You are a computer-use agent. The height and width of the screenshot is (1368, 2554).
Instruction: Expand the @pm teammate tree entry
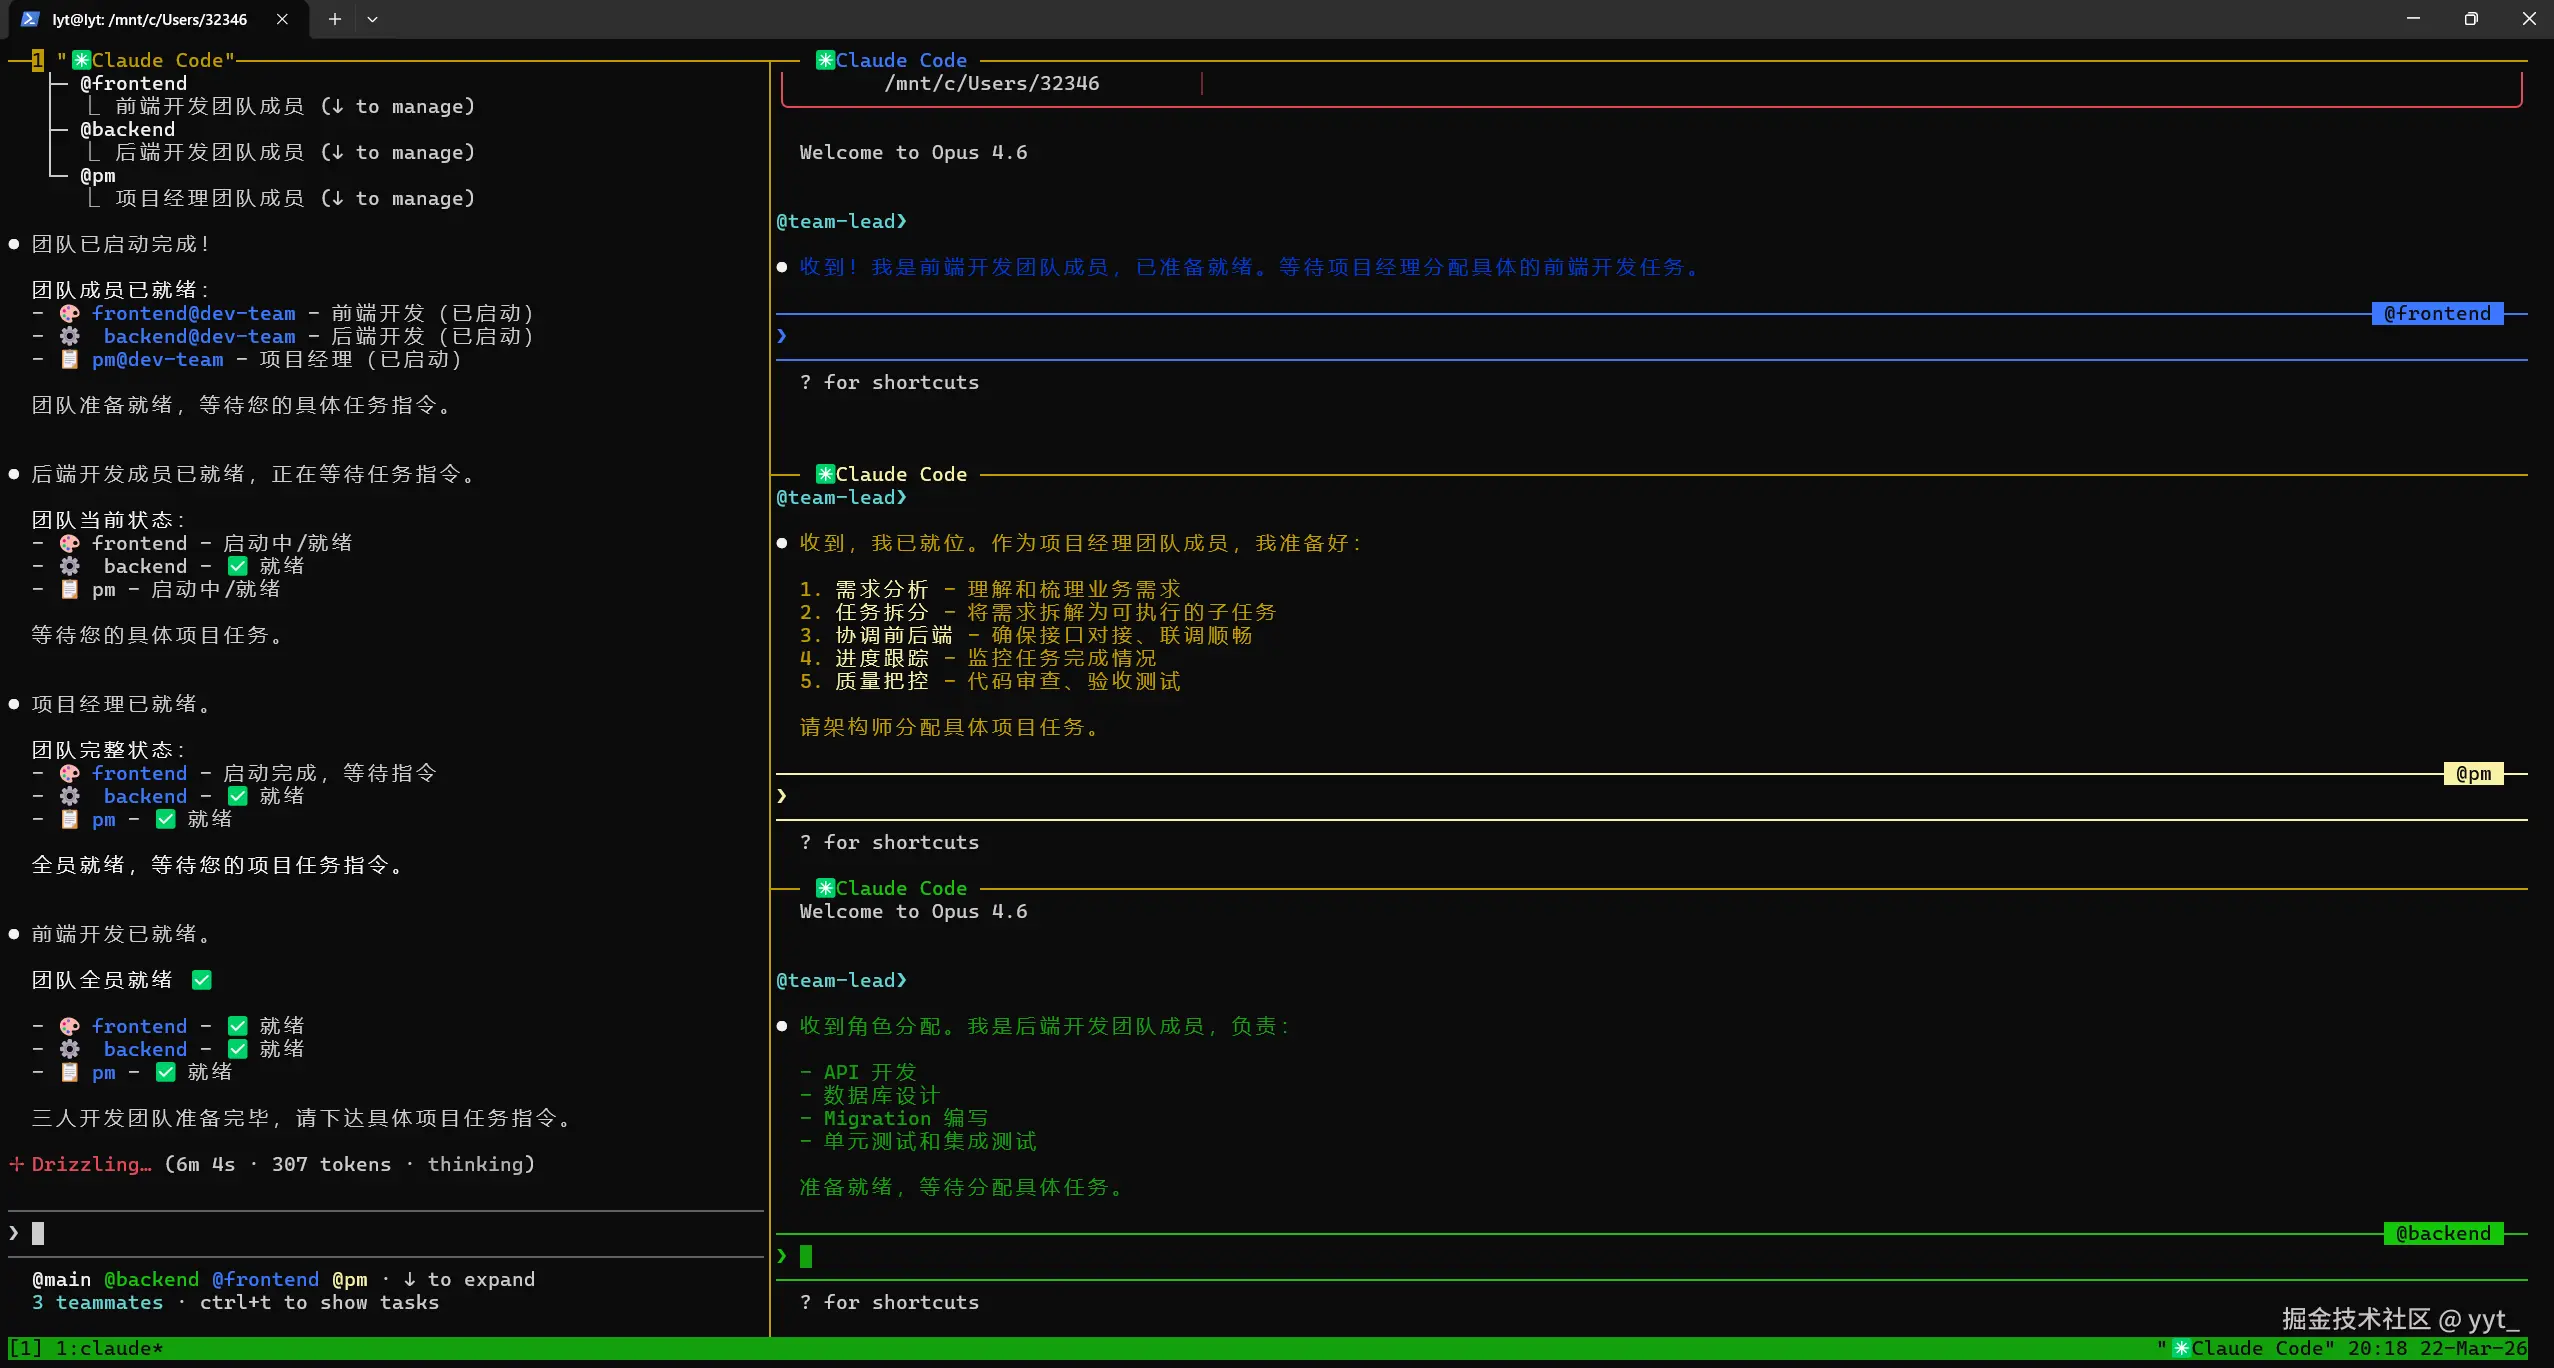pos(97,175)
